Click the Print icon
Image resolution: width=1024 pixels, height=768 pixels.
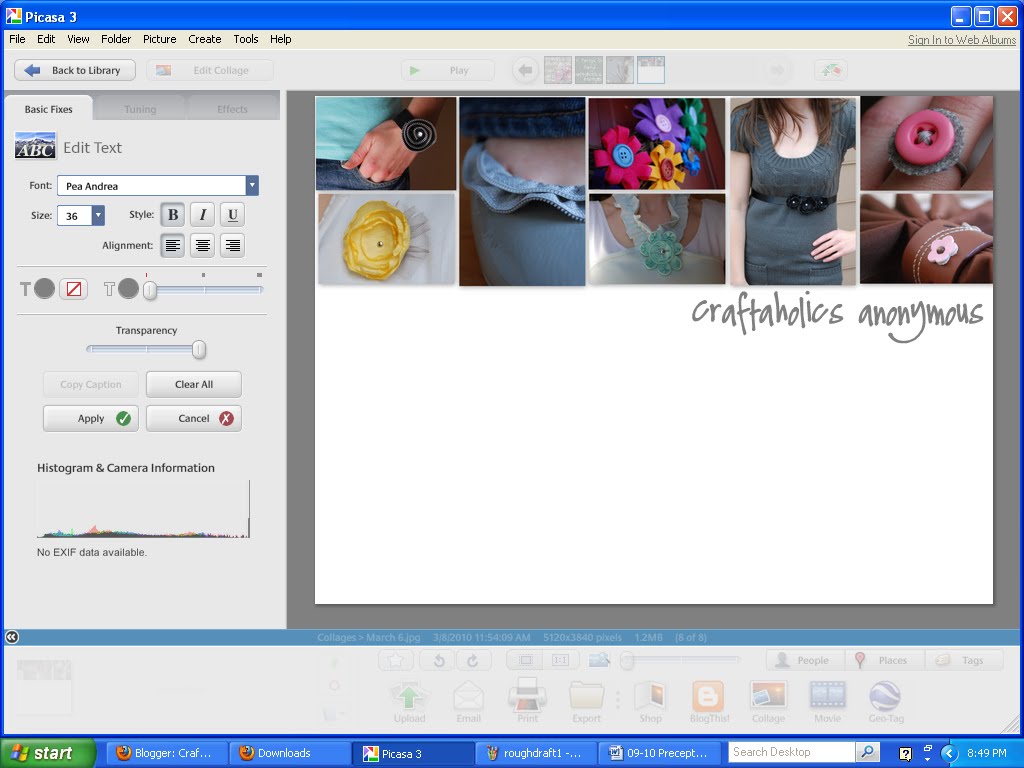(527, 696)
